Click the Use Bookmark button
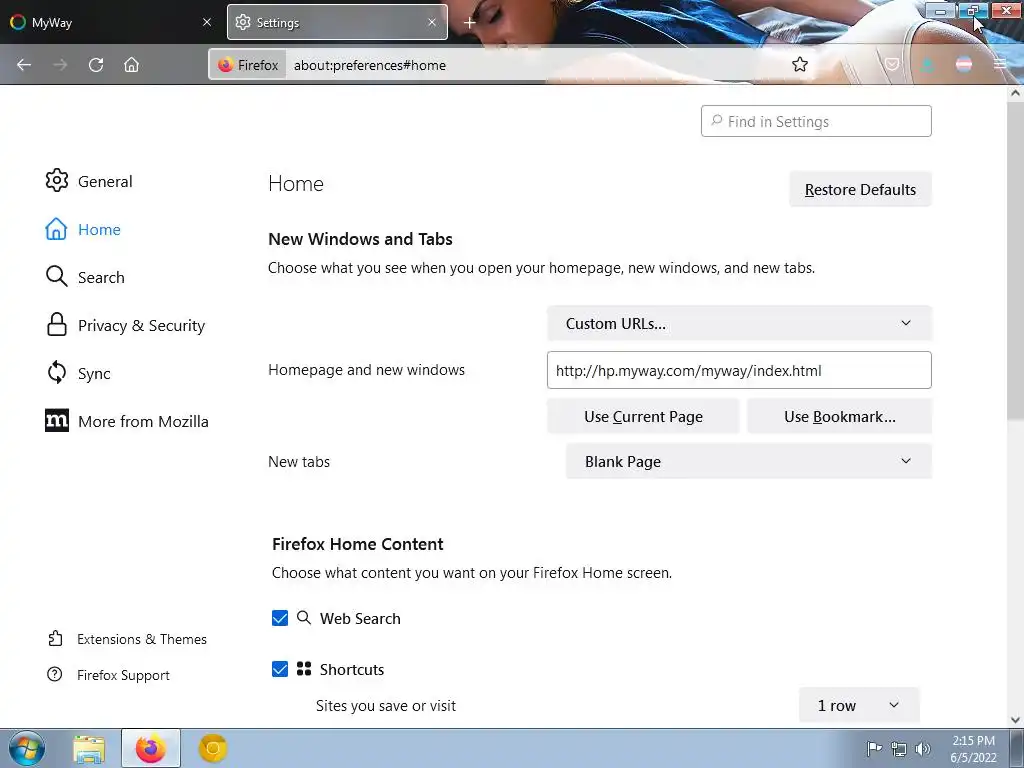 839,416
